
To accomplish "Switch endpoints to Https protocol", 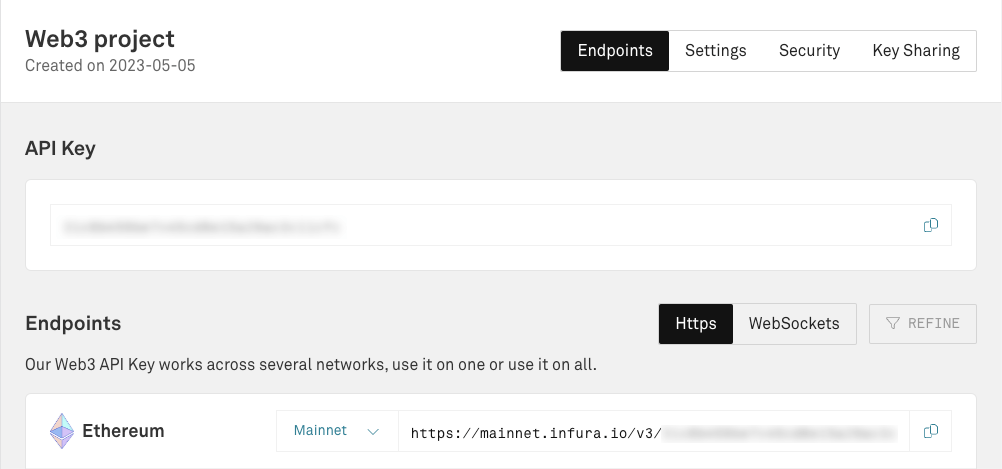I will pos(696,324).
